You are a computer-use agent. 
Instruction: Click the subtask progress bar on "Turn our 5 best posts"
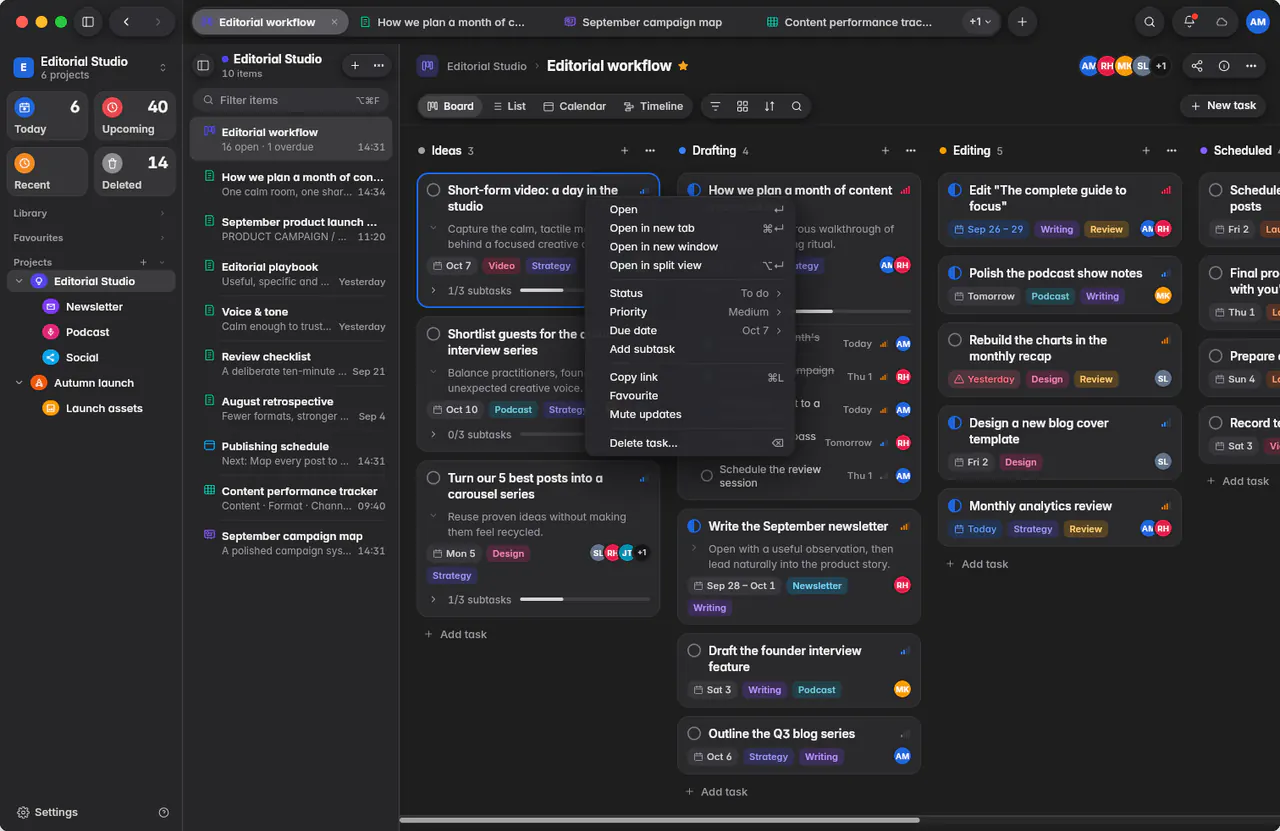585,600
